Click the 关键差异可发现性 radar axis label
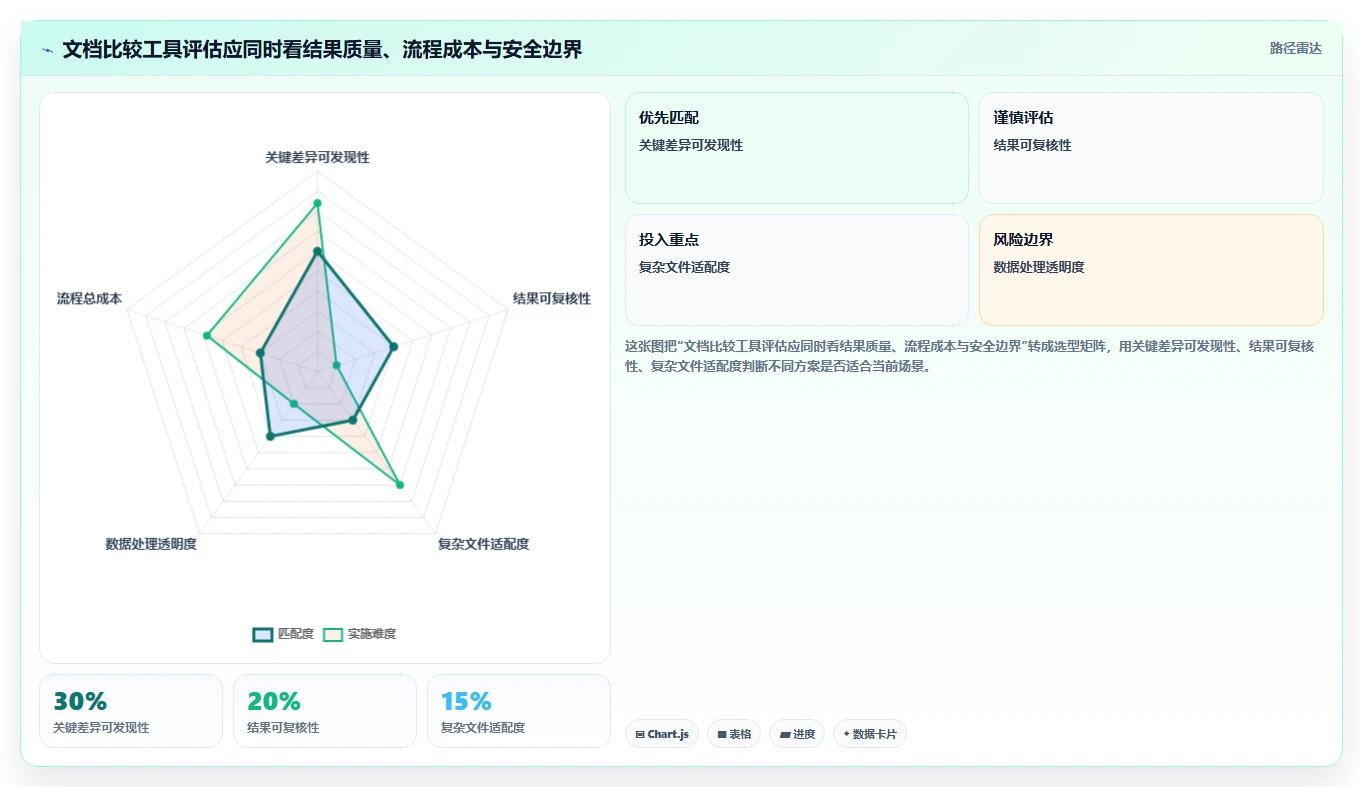 (x=317, y=158)
